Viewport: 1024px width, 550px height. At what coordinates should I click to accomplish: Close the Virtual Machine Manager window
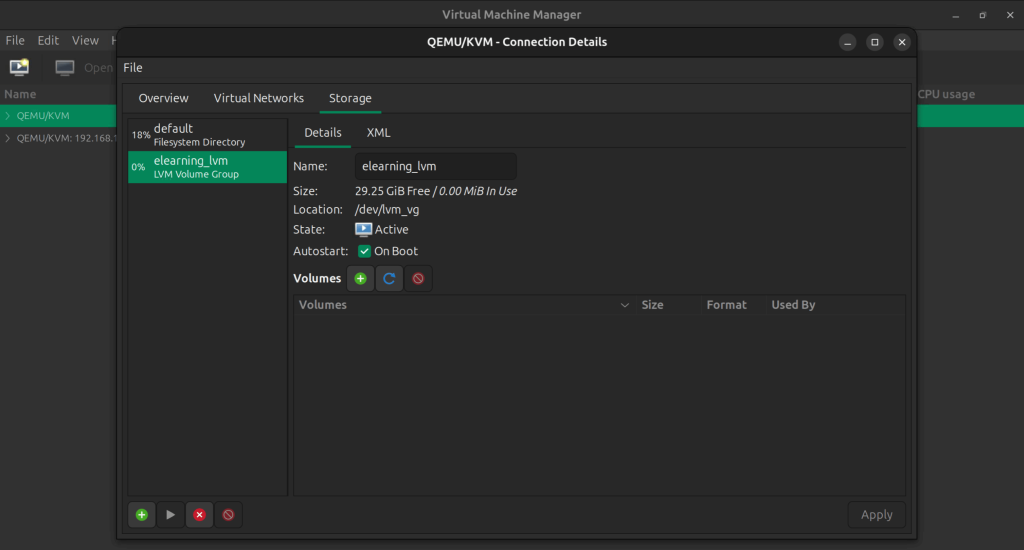(x=1010, y=15)
